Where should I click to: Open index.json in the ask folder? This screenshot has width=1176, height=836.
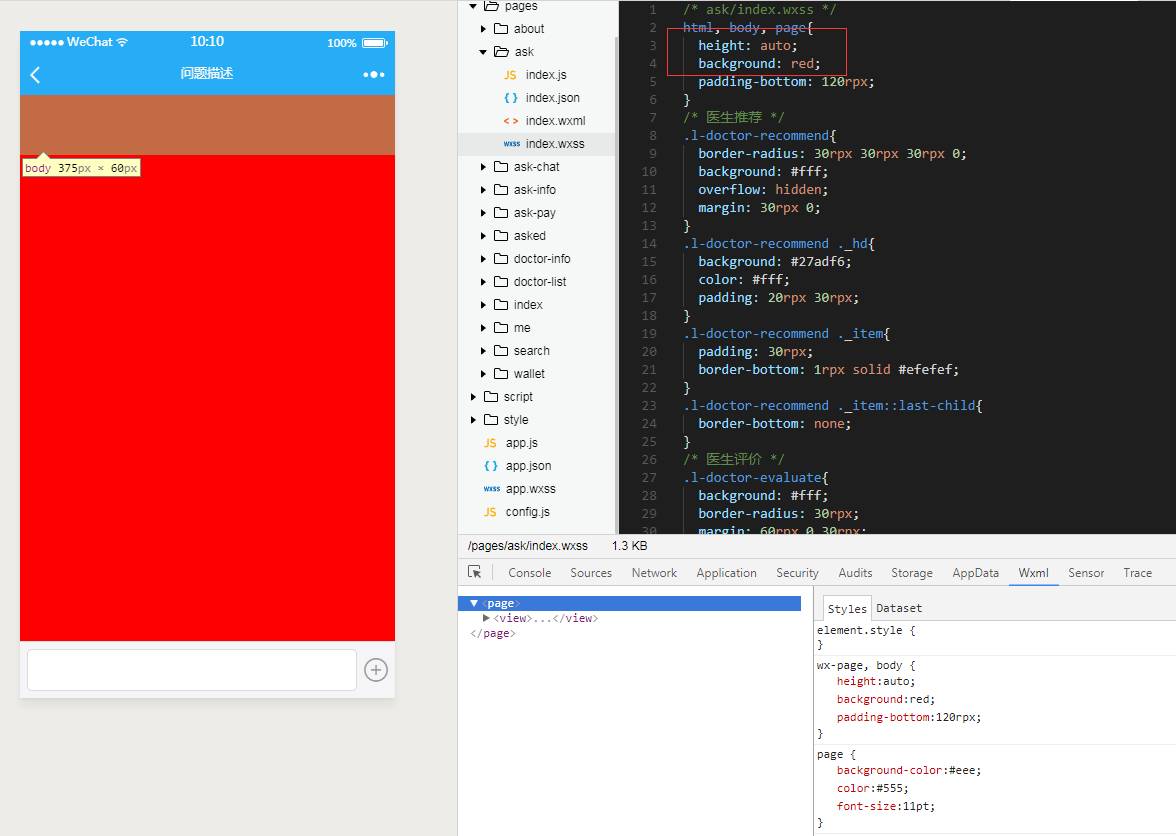(552, 98)
